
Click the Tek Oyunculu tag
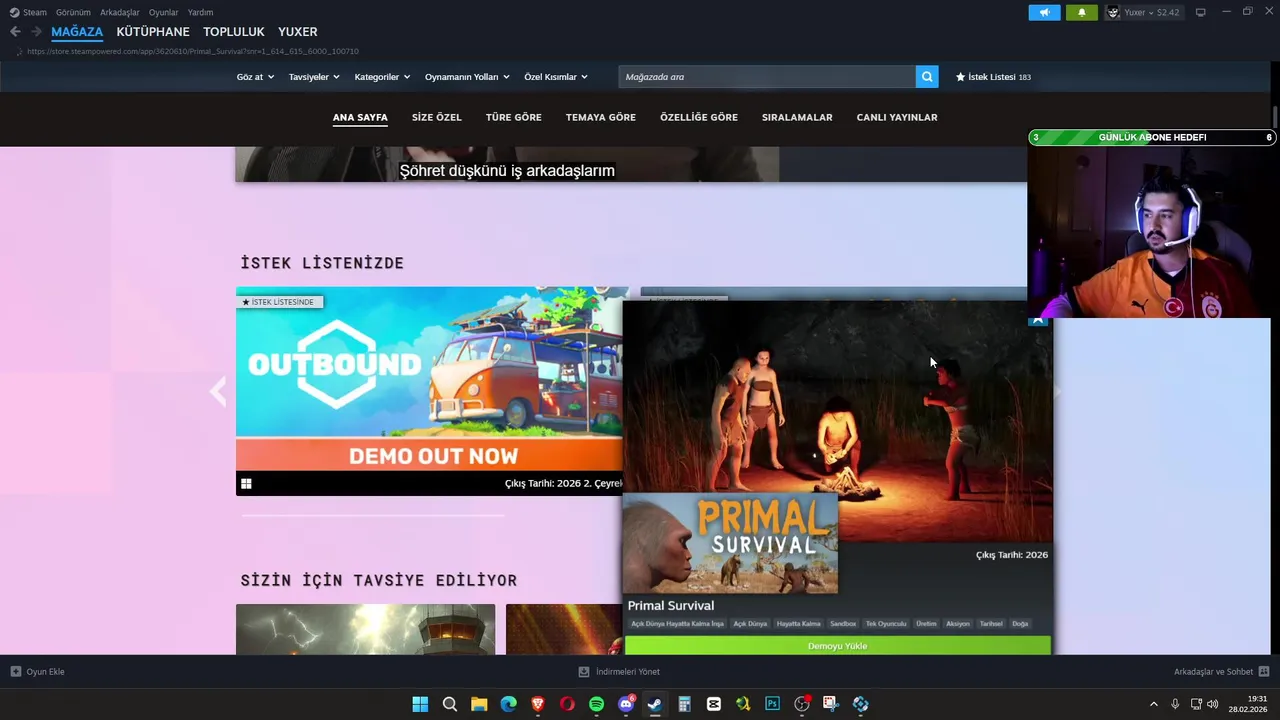[886, 624]
